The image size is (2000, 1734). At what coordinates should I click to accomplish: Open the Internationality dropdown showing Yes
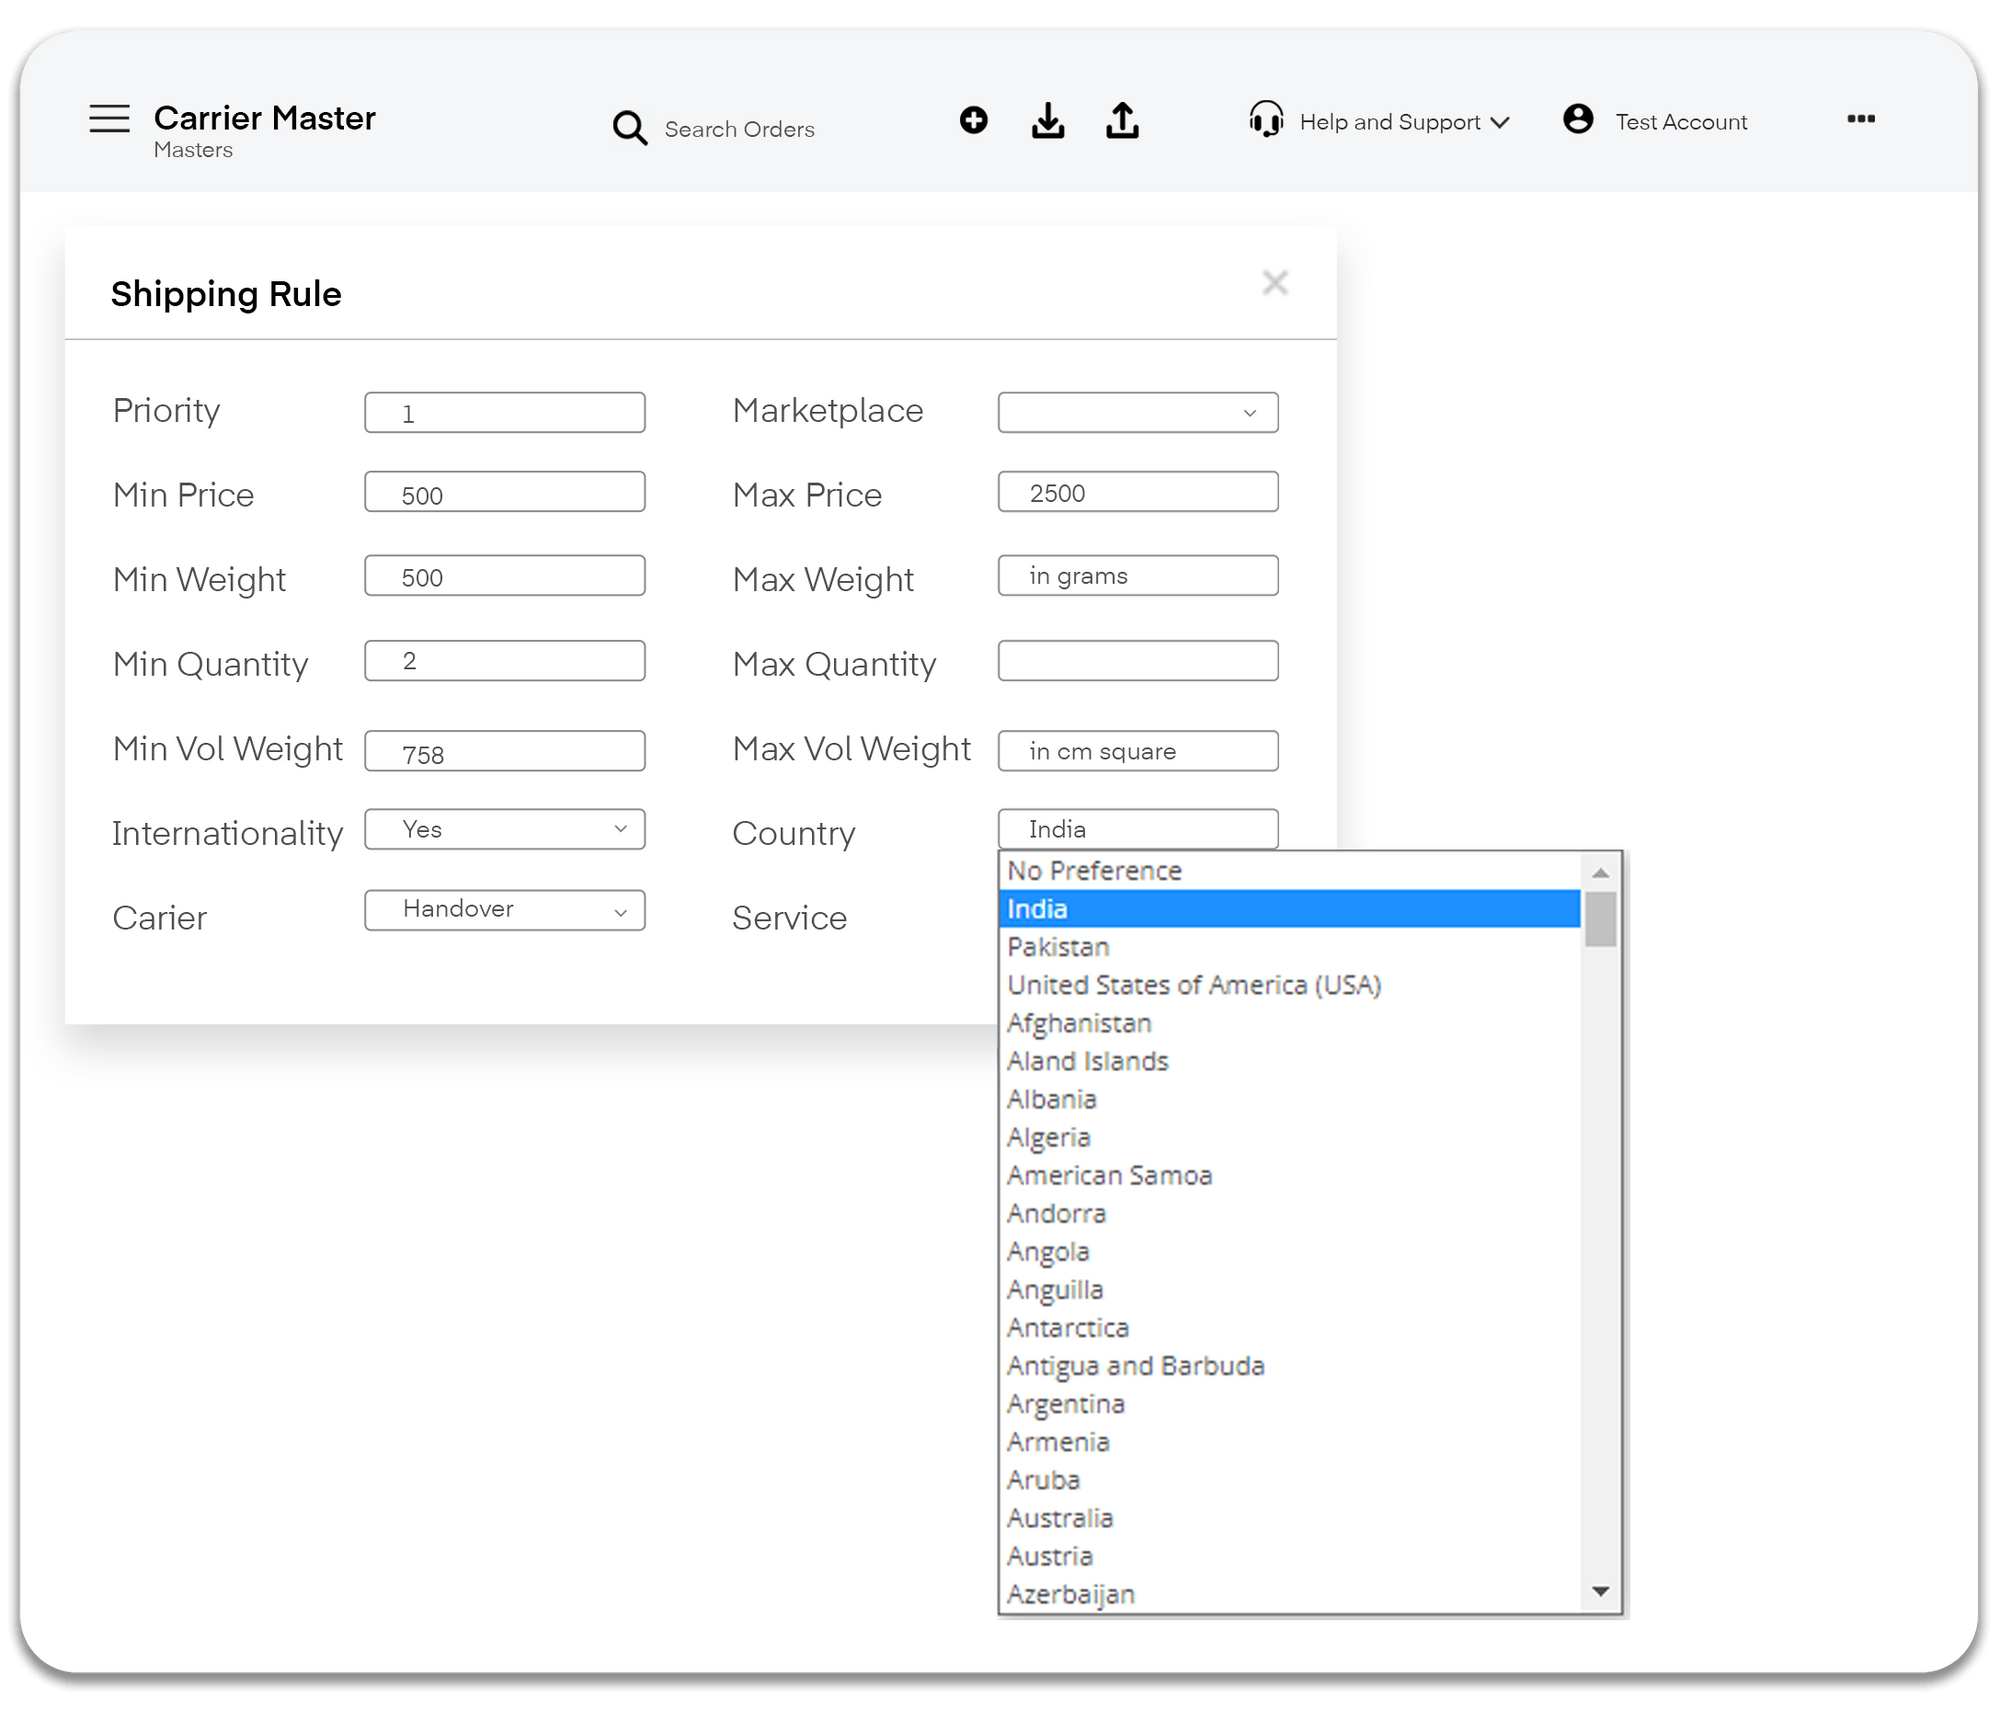[504, 829]
